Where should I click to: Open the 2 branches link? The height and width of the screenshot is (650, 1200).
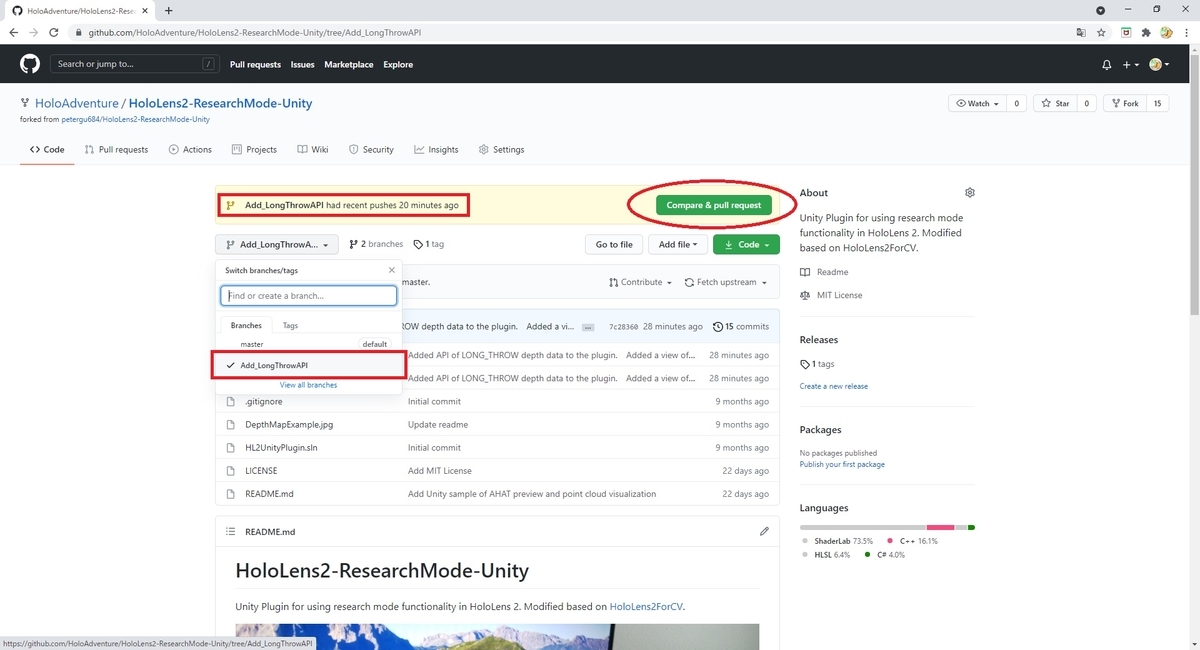[x=375, y=244]
